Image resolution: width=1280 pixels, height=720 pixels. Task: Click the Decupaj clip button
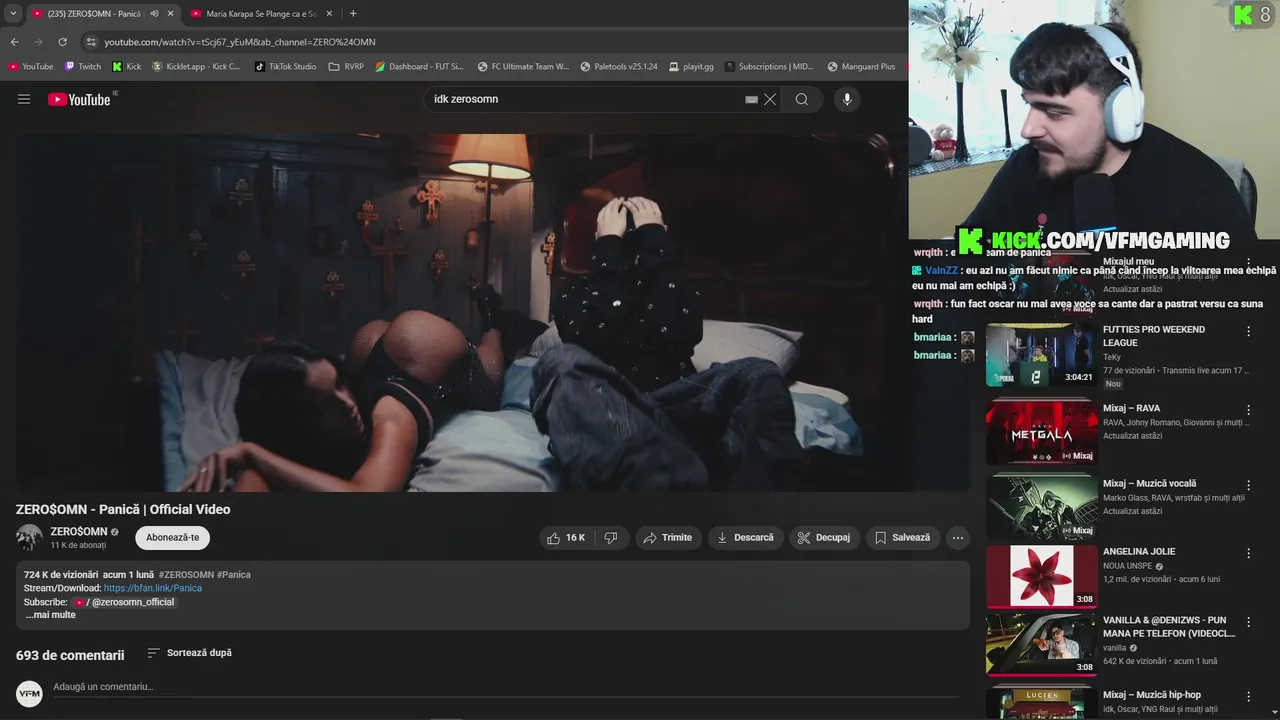coord(824,538)
